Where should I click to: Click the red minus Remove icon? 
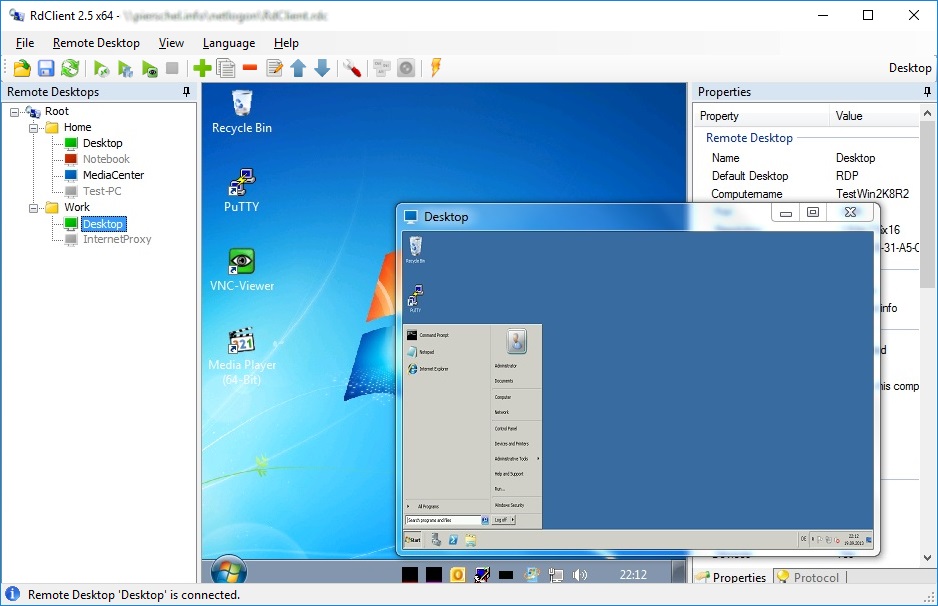[249, 68]
